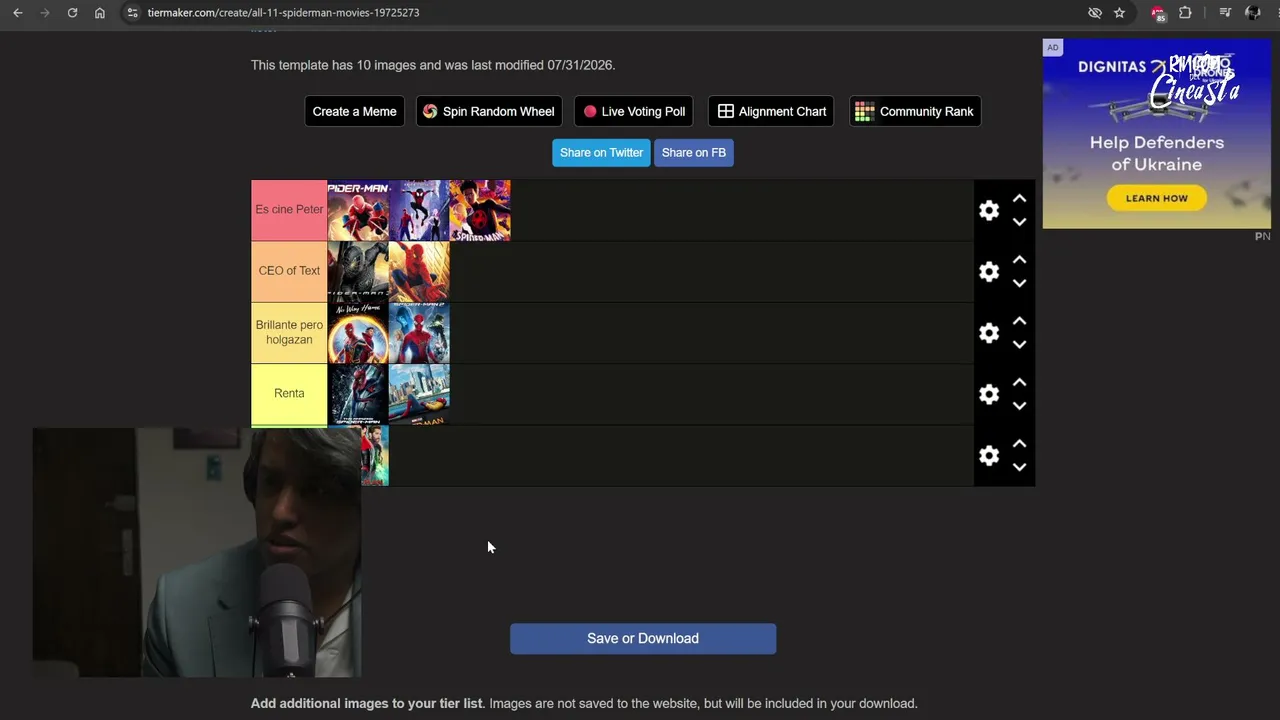1280x720 pixels.
Task: Edit the Brillante pero holgazan tier label
Action: coord(289,333)
